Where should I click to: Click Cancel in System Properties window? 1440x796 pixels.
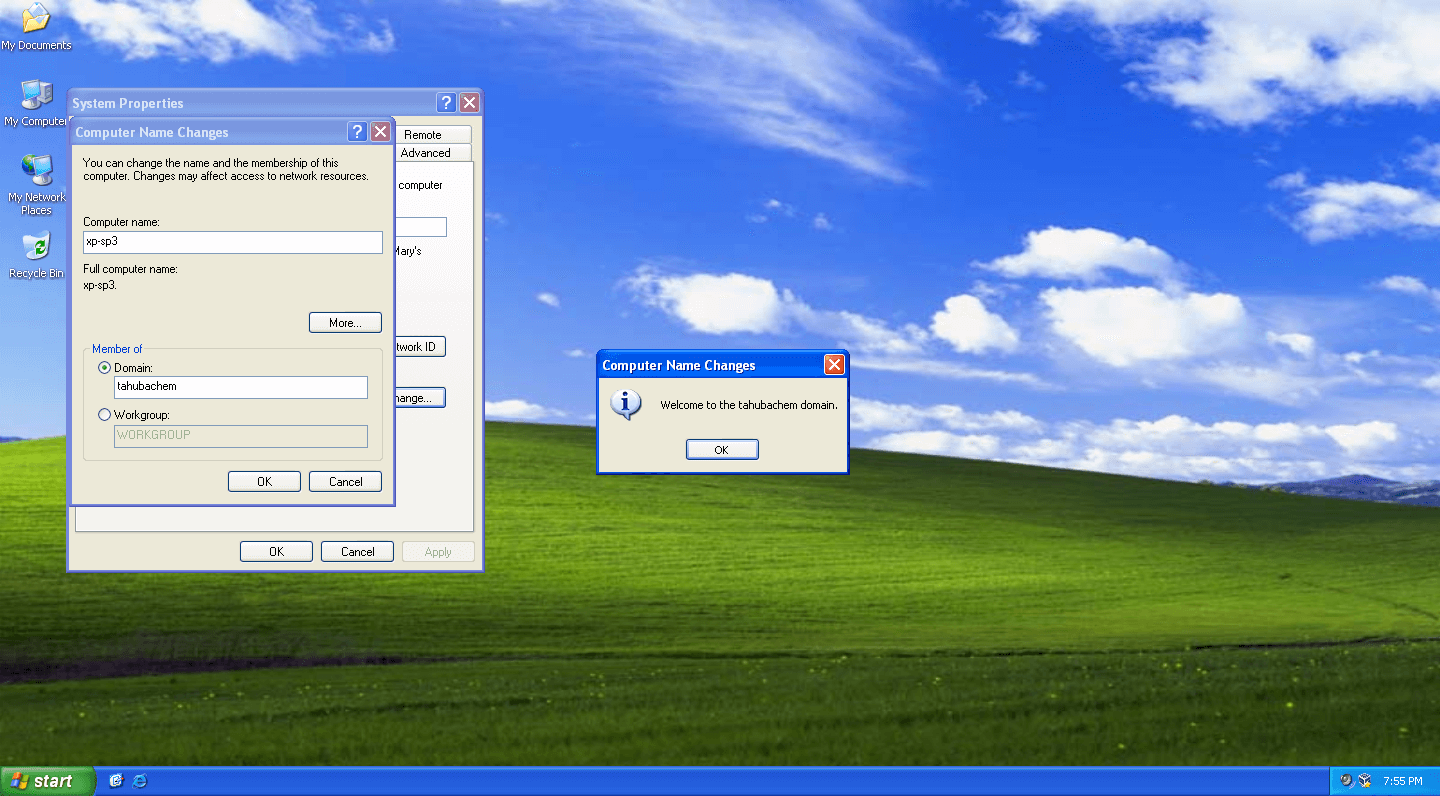[358, 552]
